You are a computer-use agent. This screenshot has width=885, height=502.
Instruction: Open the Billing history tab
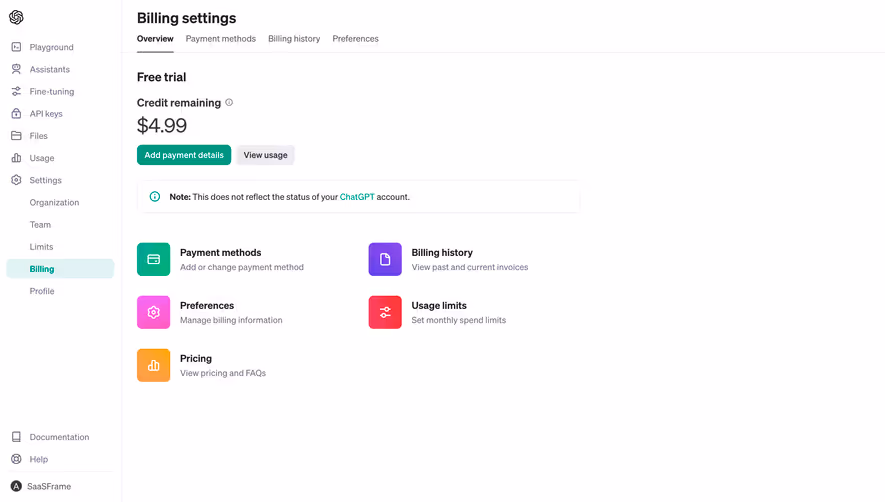[294, 39]
